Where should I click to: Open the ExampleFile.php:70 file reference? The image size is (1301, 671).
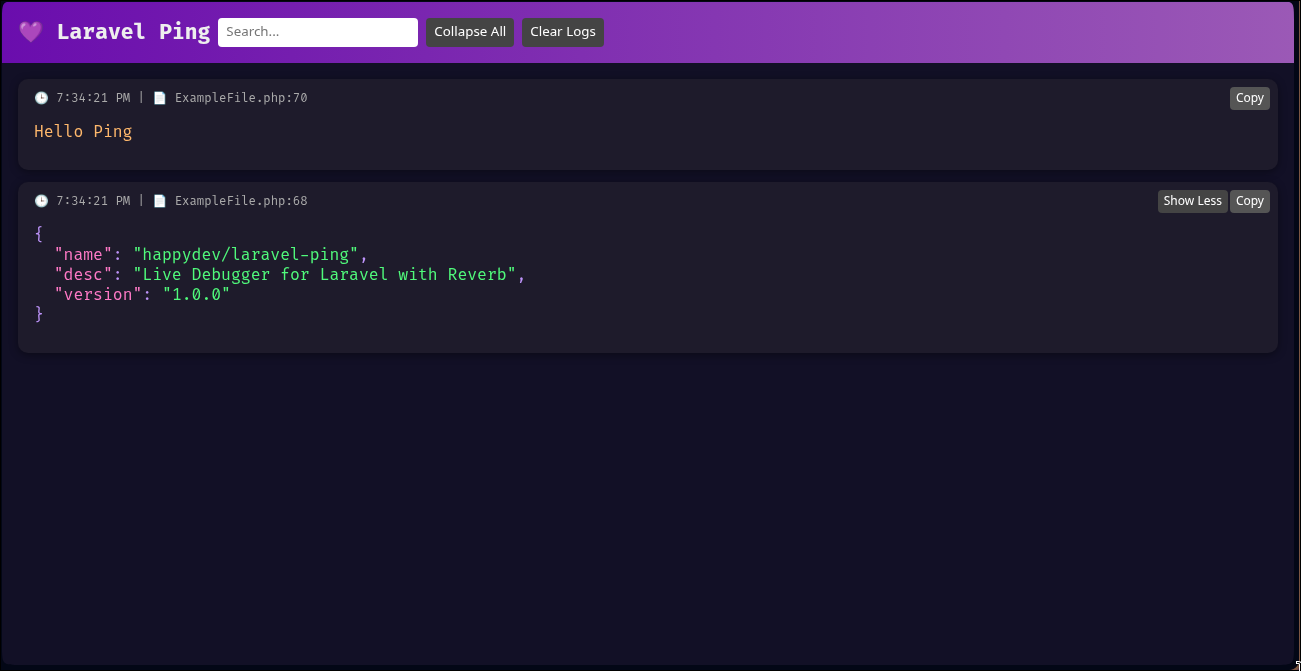pyautogui.click(x=241, y=97)
